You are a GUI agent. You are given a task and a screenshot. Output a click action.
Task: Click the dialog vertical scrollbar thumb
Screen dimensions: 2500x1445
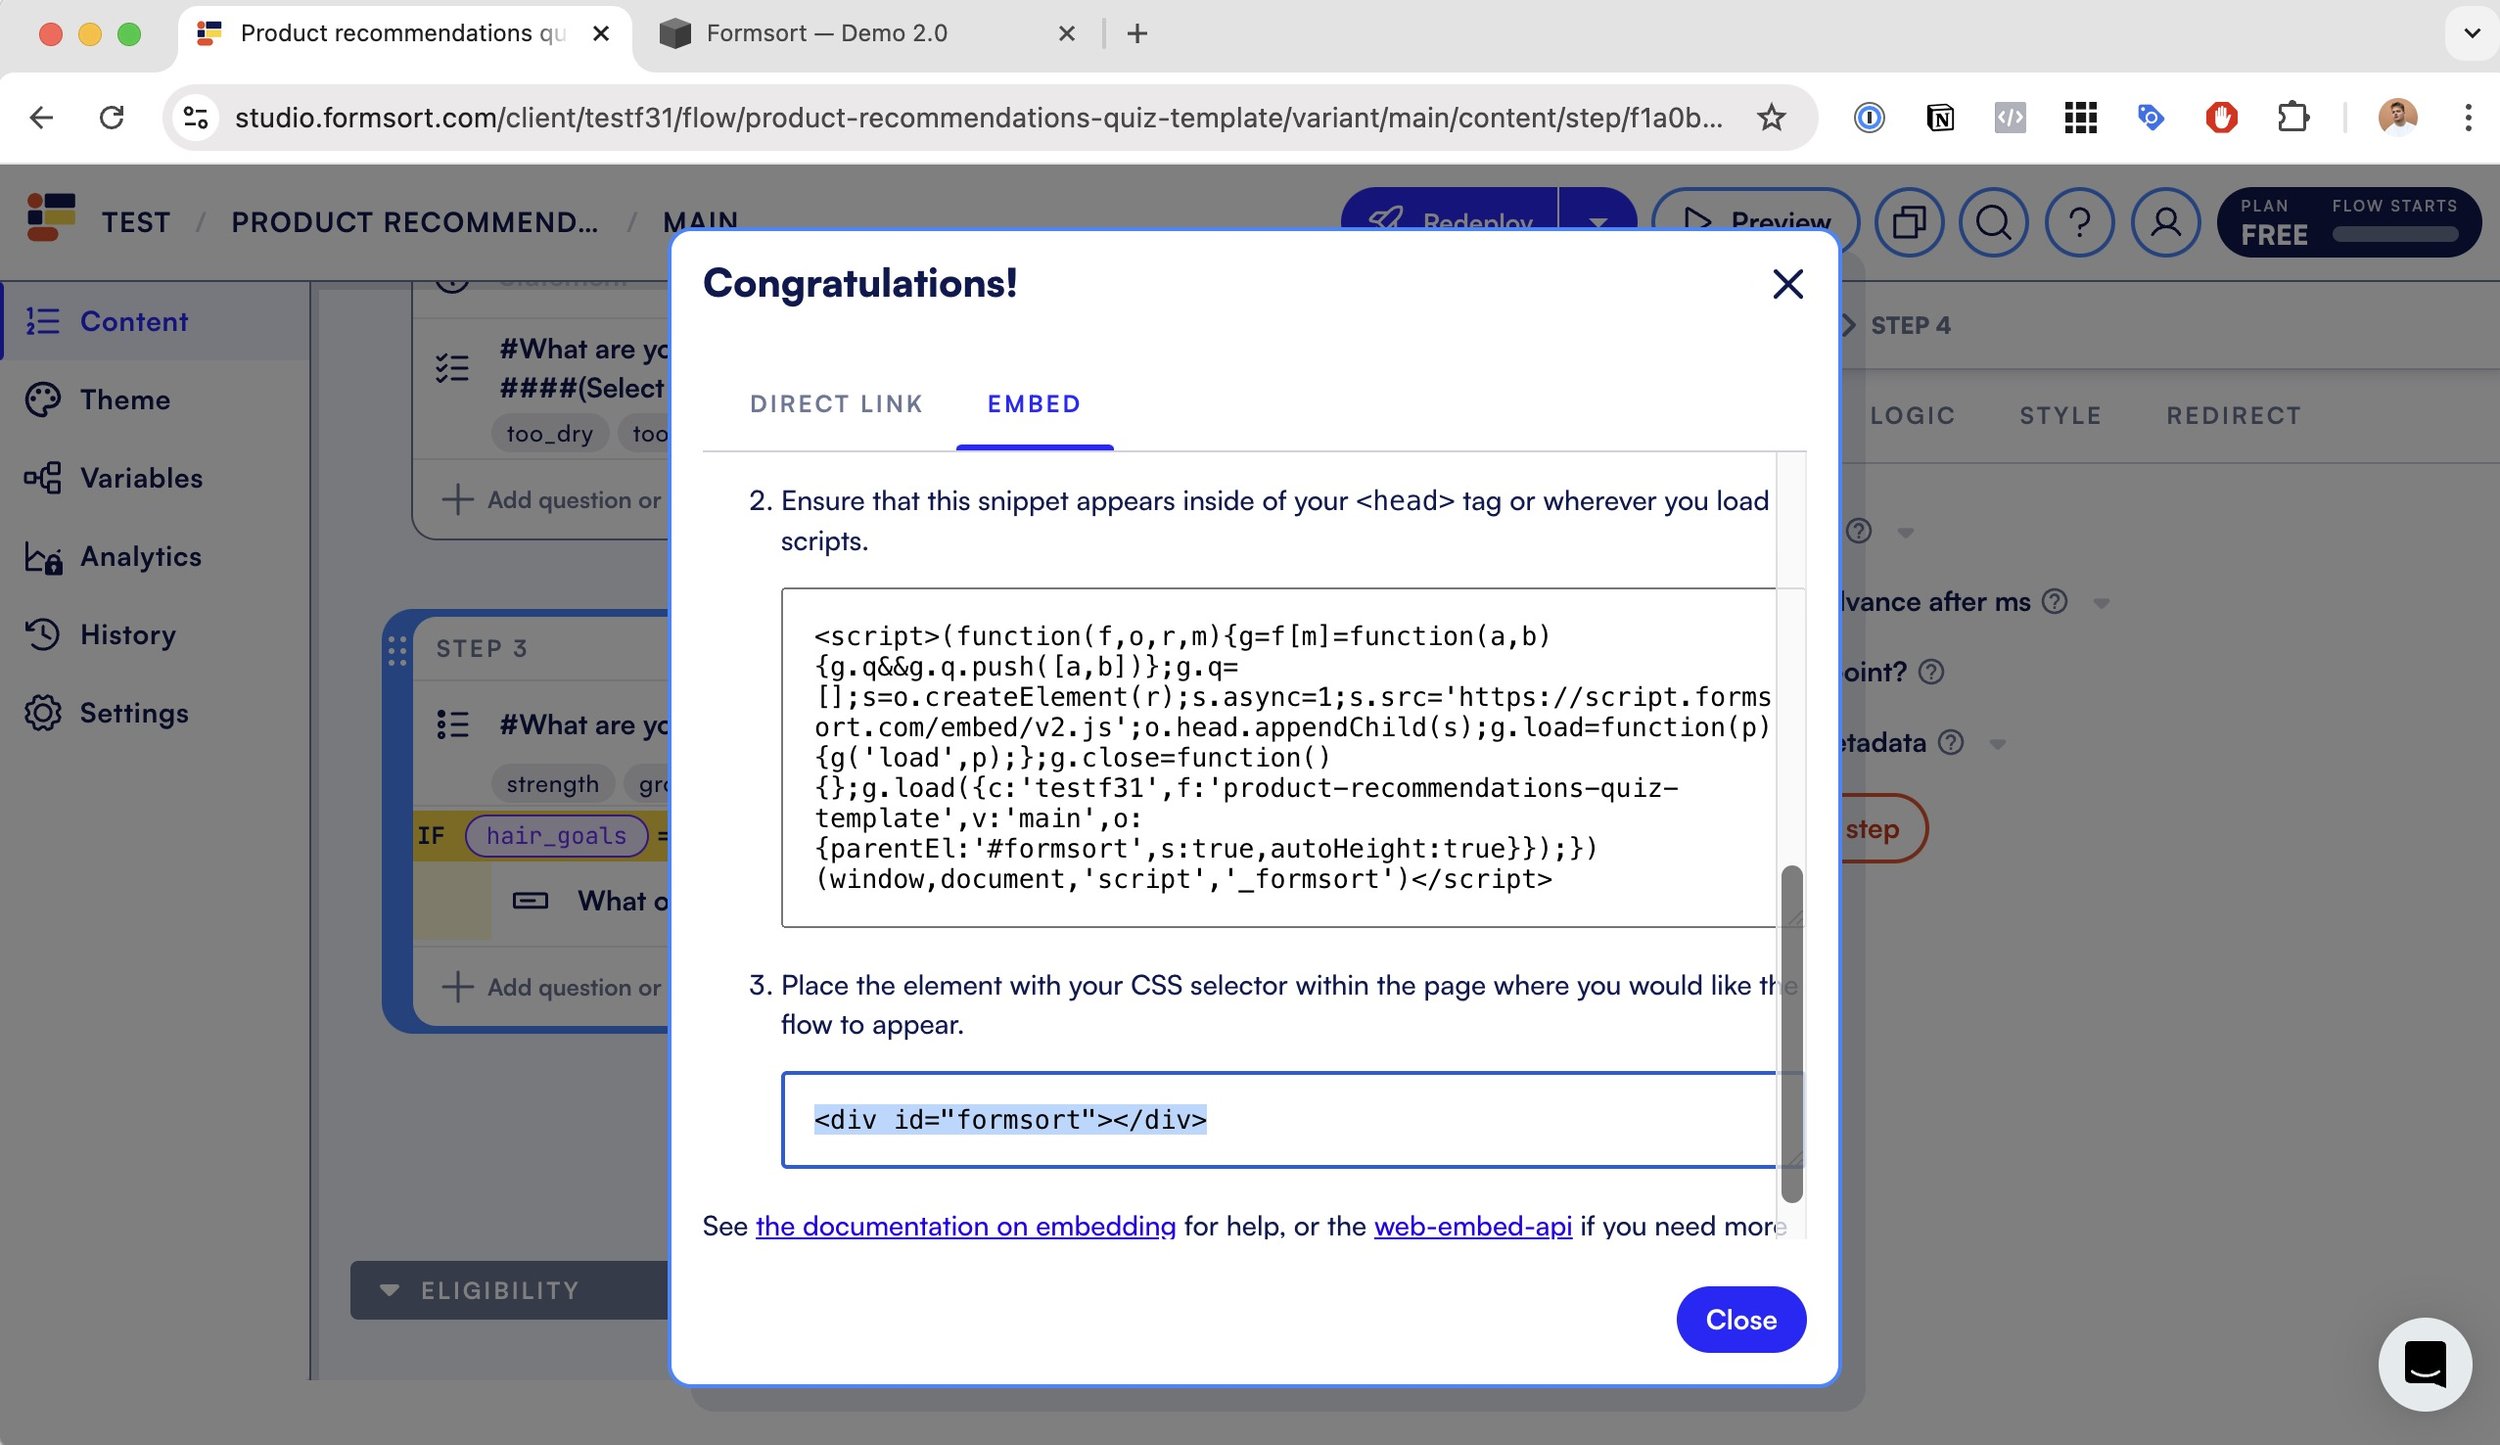coord(1791,1033)
